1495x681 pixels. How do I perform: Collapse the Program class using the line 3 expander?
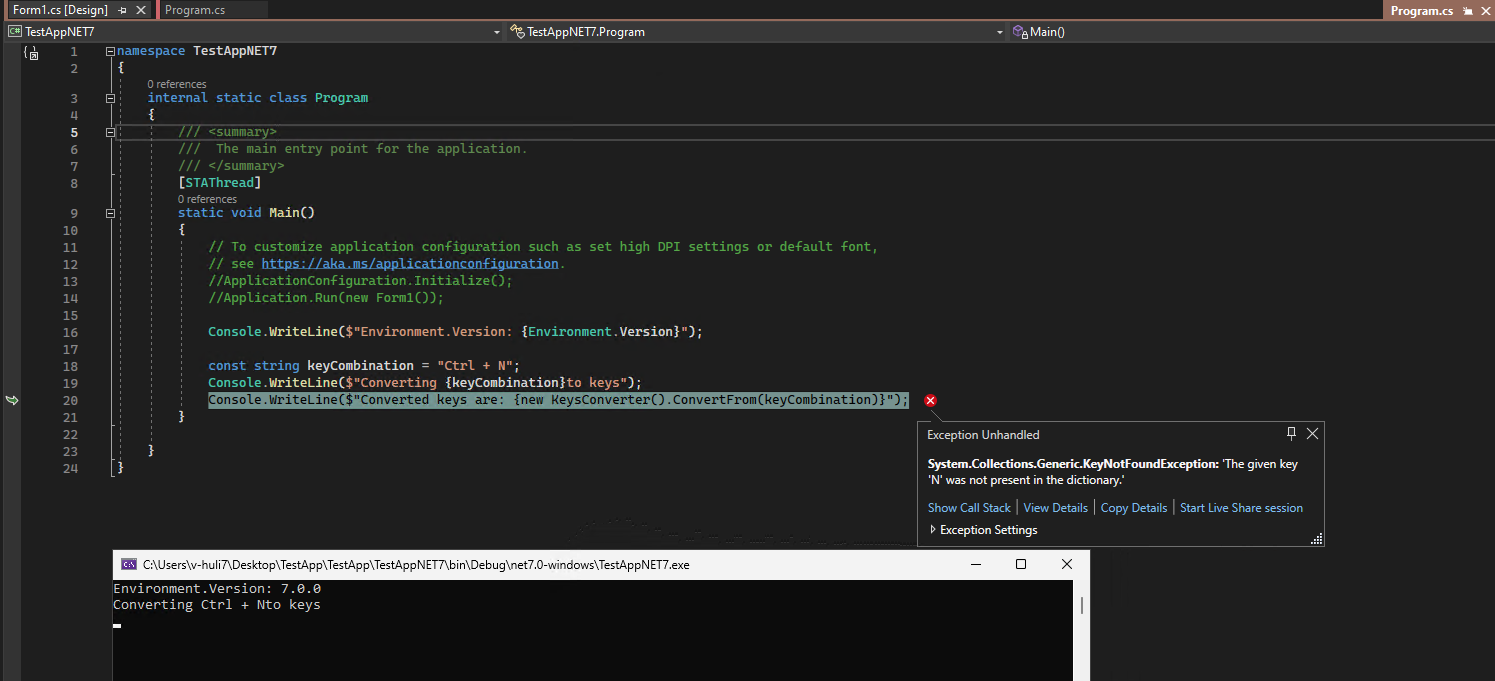pyautogui.click(x=110, y=97)
